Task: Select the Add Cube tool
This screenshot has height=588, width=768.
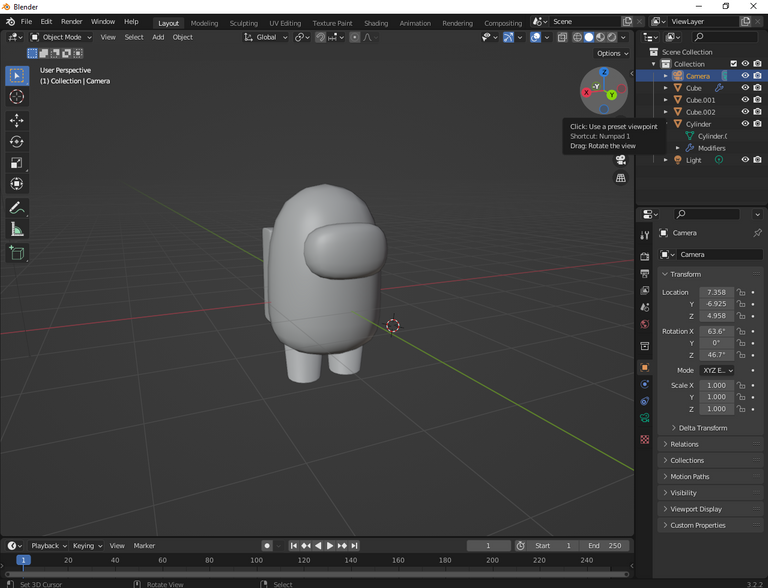Action: 17,253
